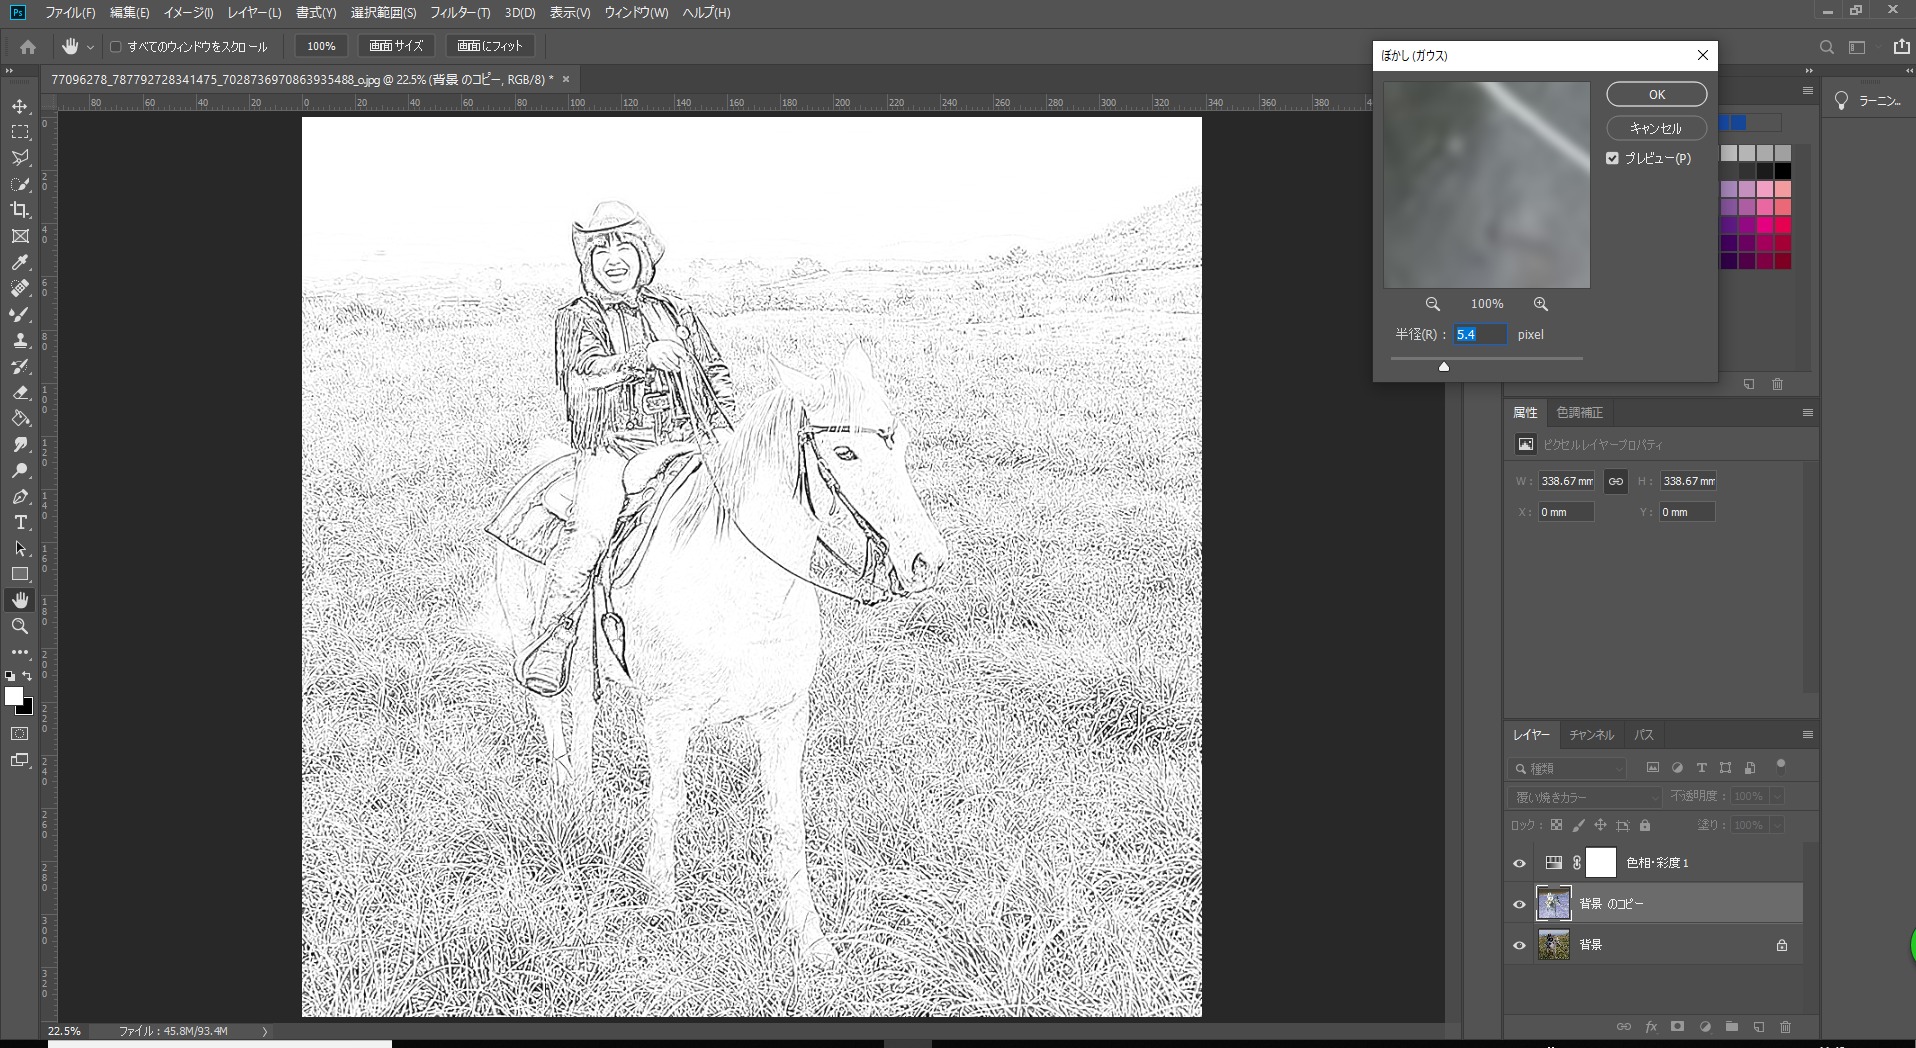
Task: Hide the 背景 のコピー layer
Action: [x=1519, y=904]
